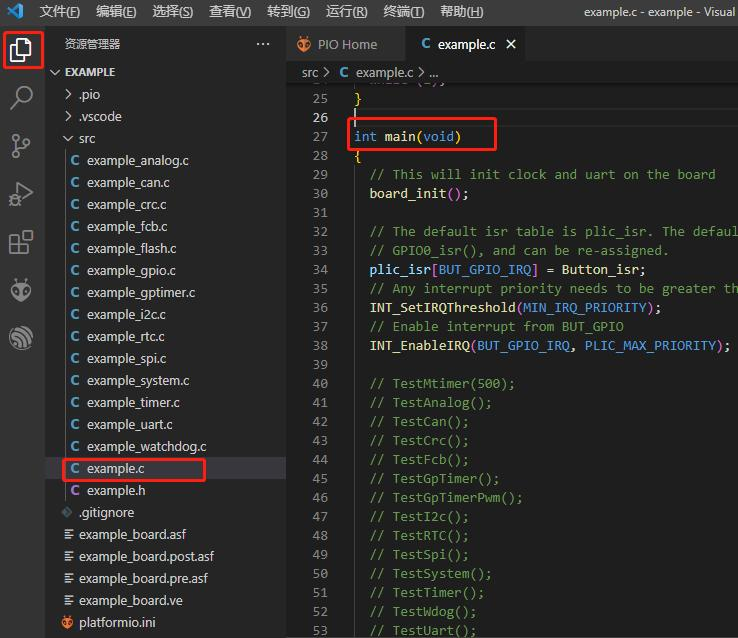
Task: Click the example.c breadcrumb segment
Action: (384, 72)
